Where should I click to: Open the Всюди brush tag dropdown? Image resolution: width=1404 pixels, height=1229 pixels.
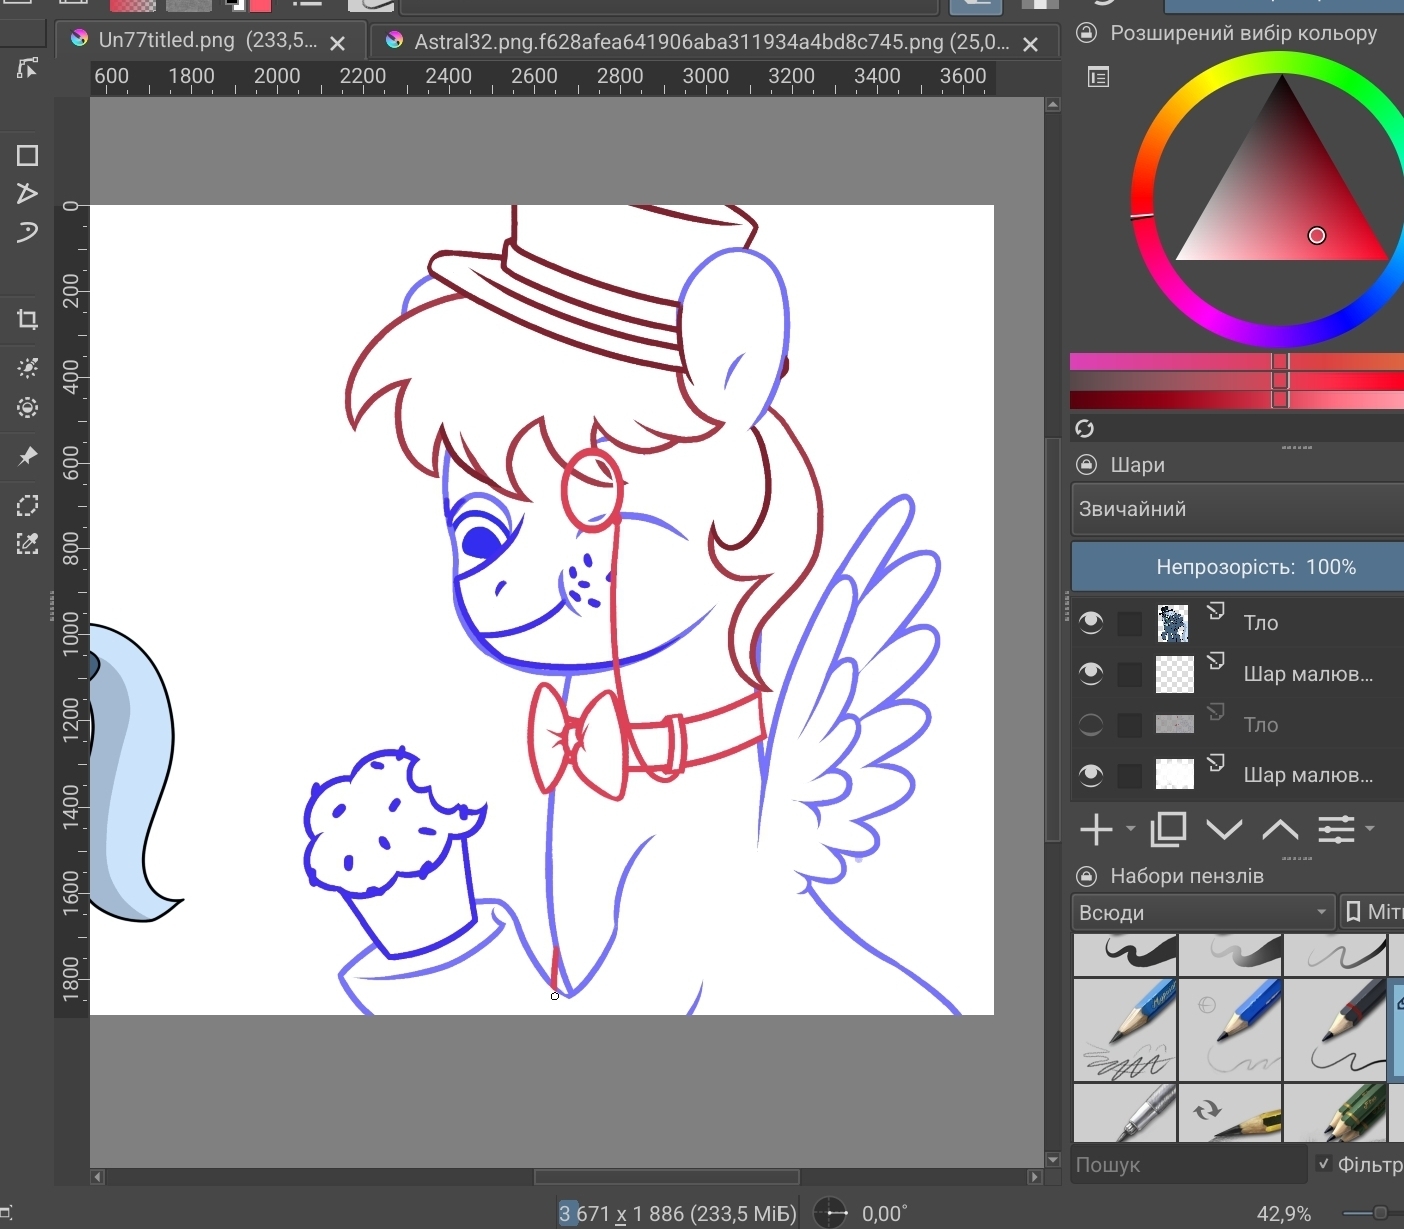point(1203,912)
